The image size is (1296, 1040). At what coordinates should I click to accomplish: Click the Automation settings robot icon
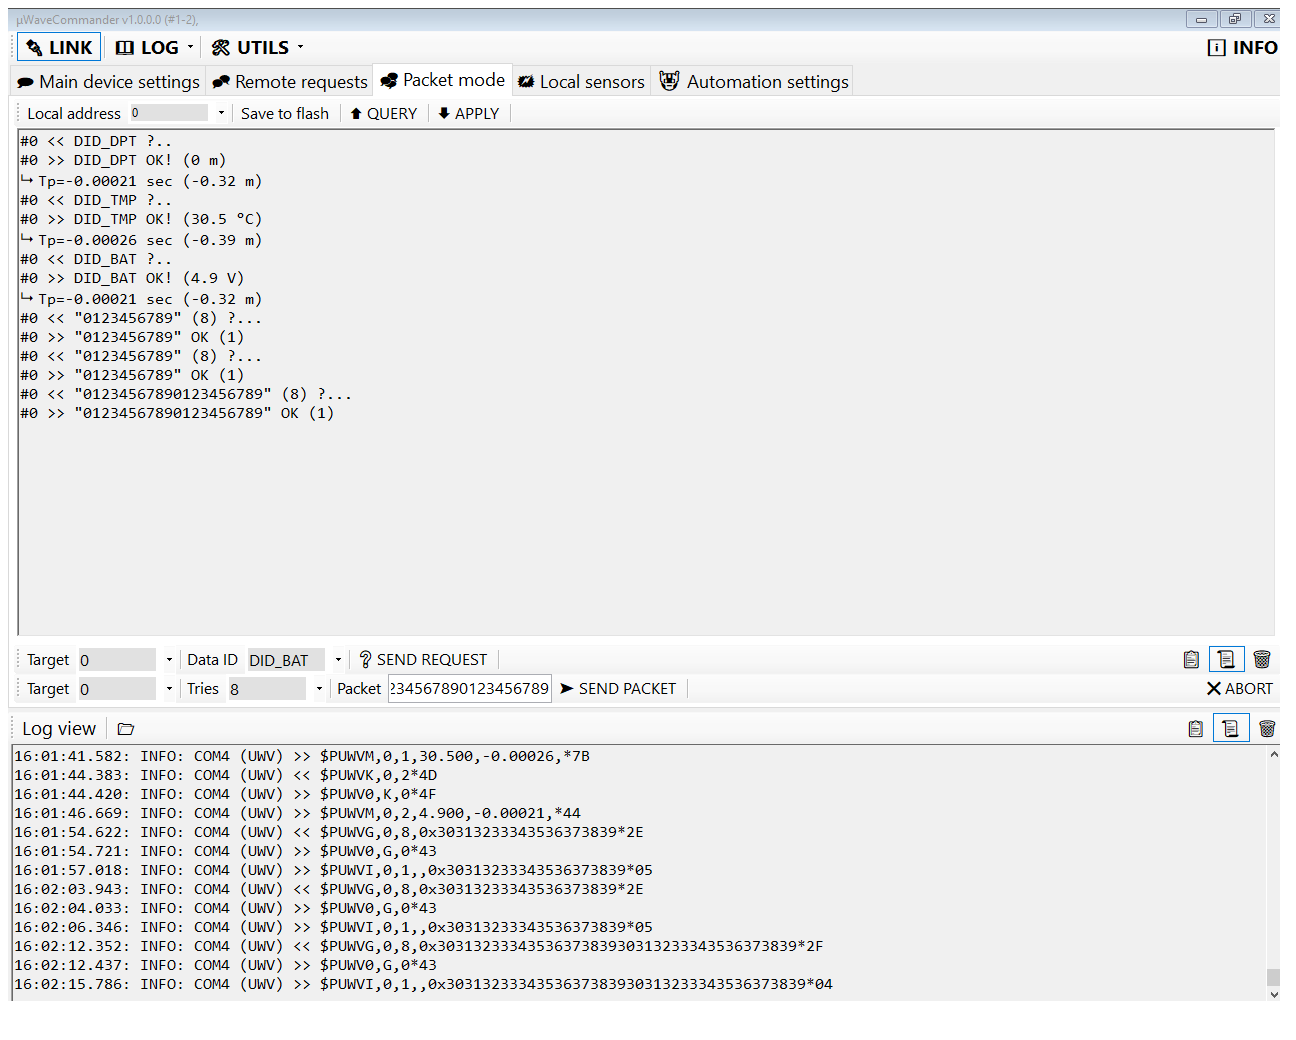(x=669, y=81)
